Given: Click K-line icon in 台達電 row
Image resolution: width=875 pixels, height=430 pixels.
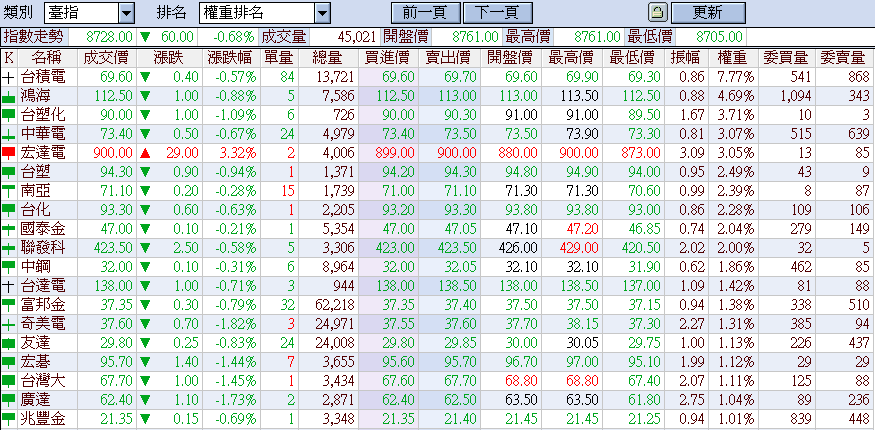Looking at the screenshot, I should tap(8, 286).
